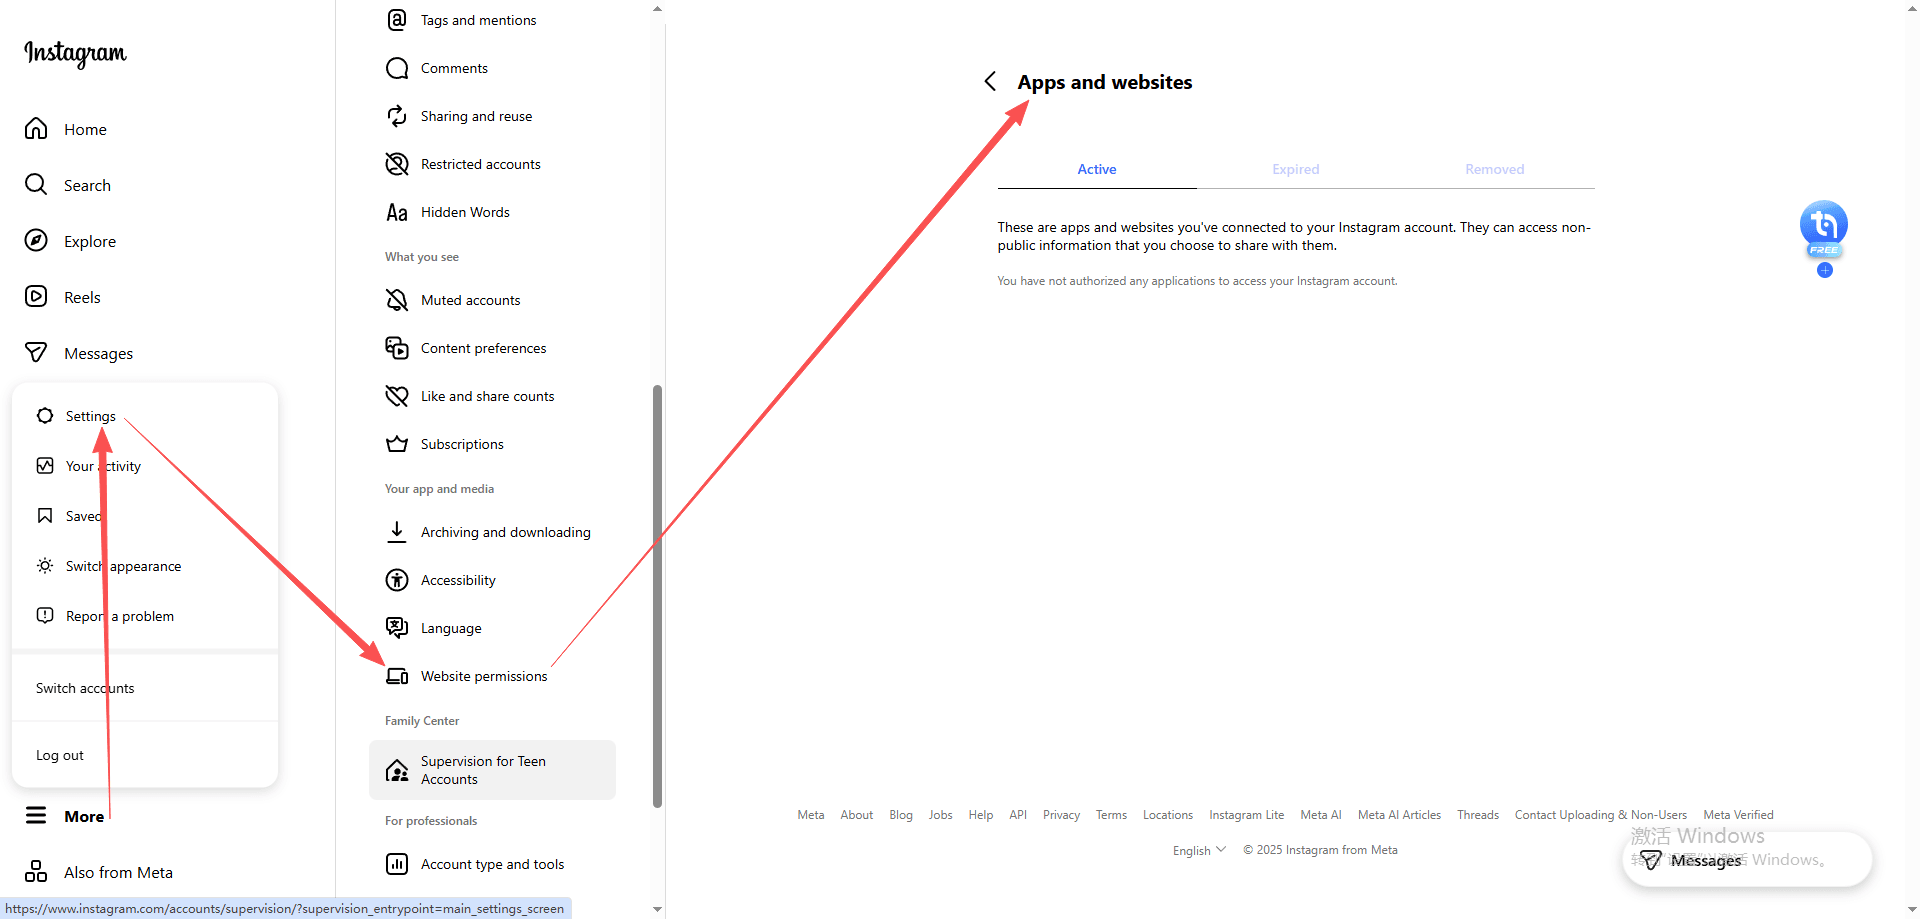Viewport: 1920px width, 919px height.
Task: Open the Instagram Lite footer link
Action: click(1246, 815)
